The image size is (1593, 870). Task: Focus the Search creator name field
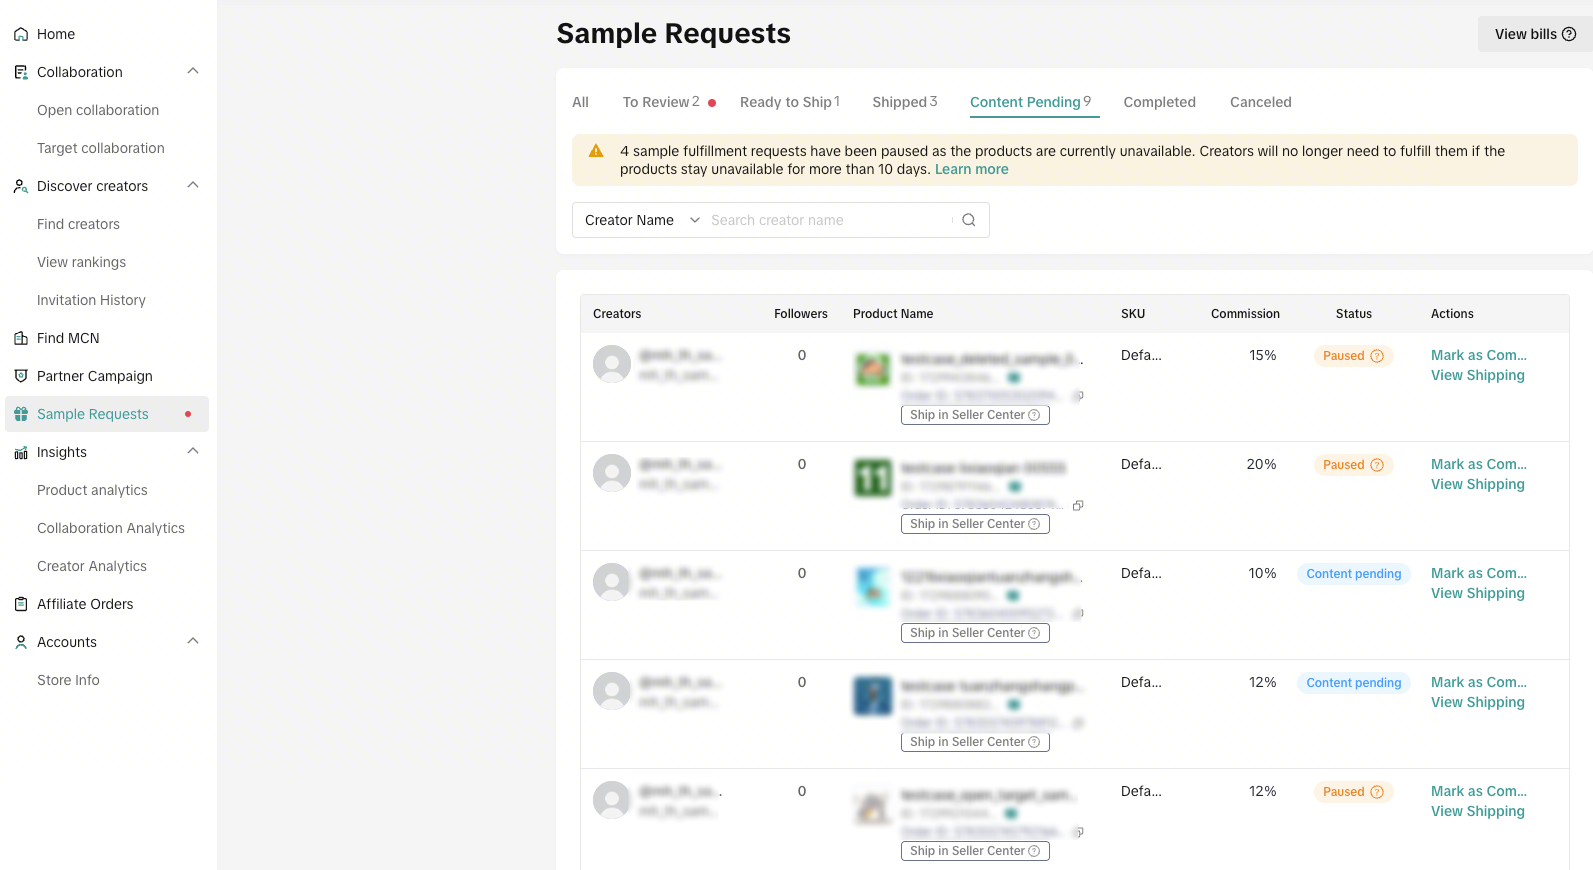pos(828,220)
